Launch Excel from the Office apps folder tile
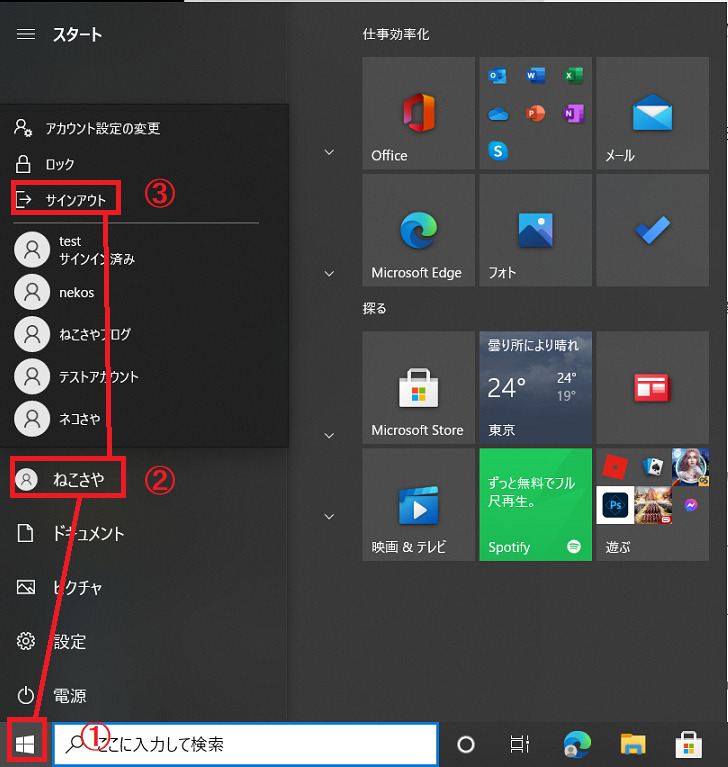This screenshot has height=767, width=728. click(x=573, y=76)
